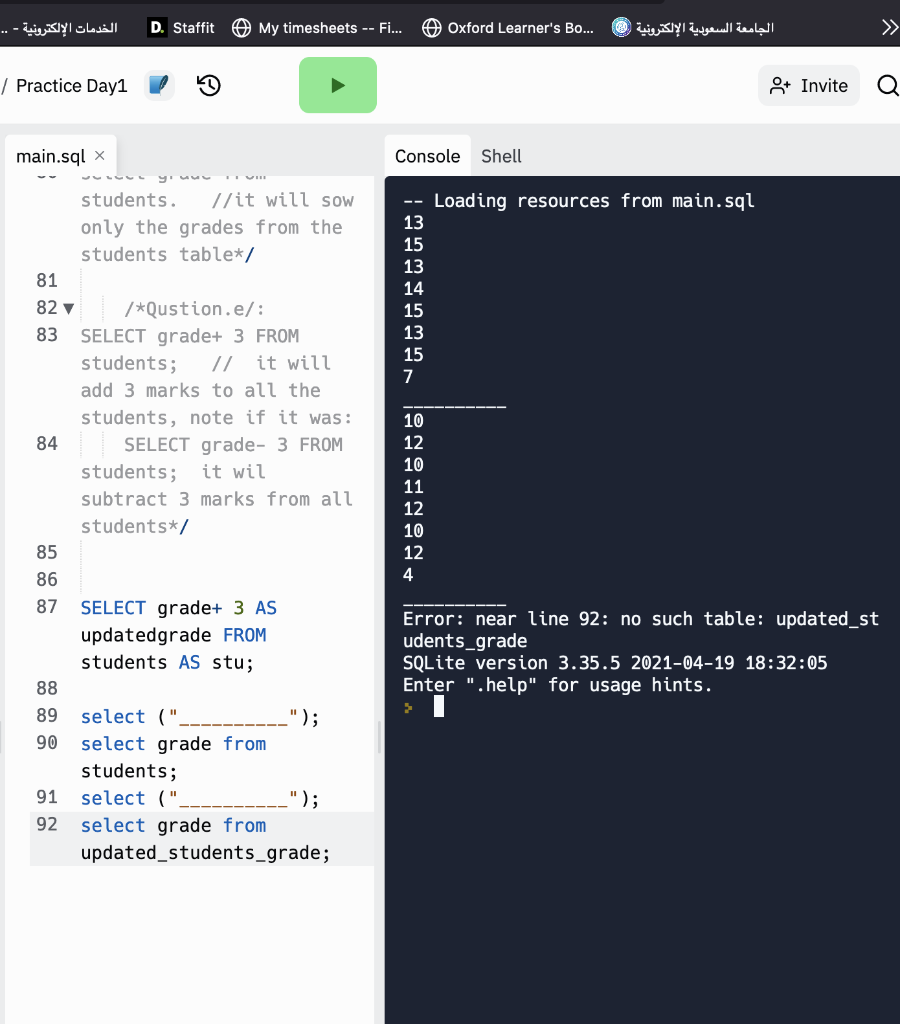Click the Saudi Electronic University bookmark logo
The height and width of the screenshot is (1024, 900).
[x=621, y=27]
